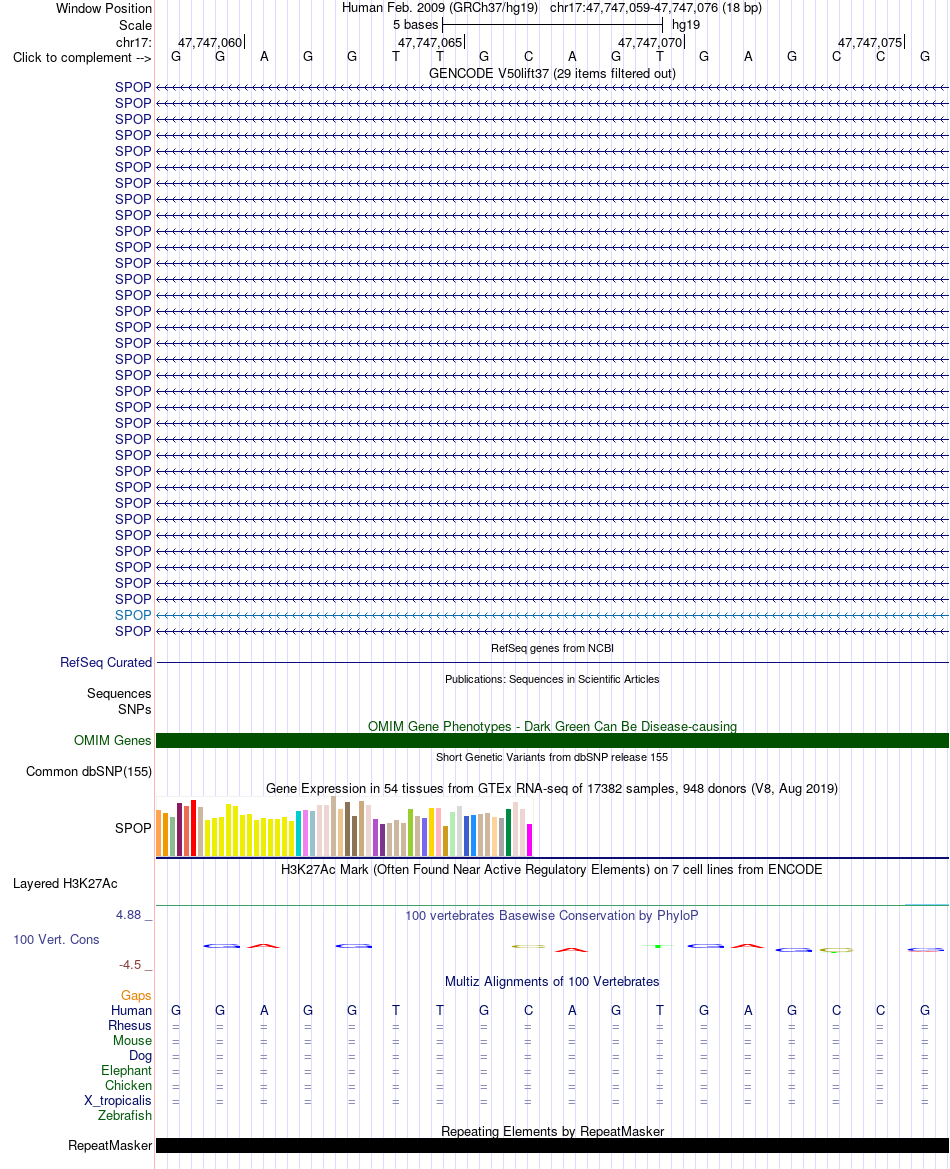Open 'Multiz Alignments of 100 Vertebrates' title

[x=552, y=981]
